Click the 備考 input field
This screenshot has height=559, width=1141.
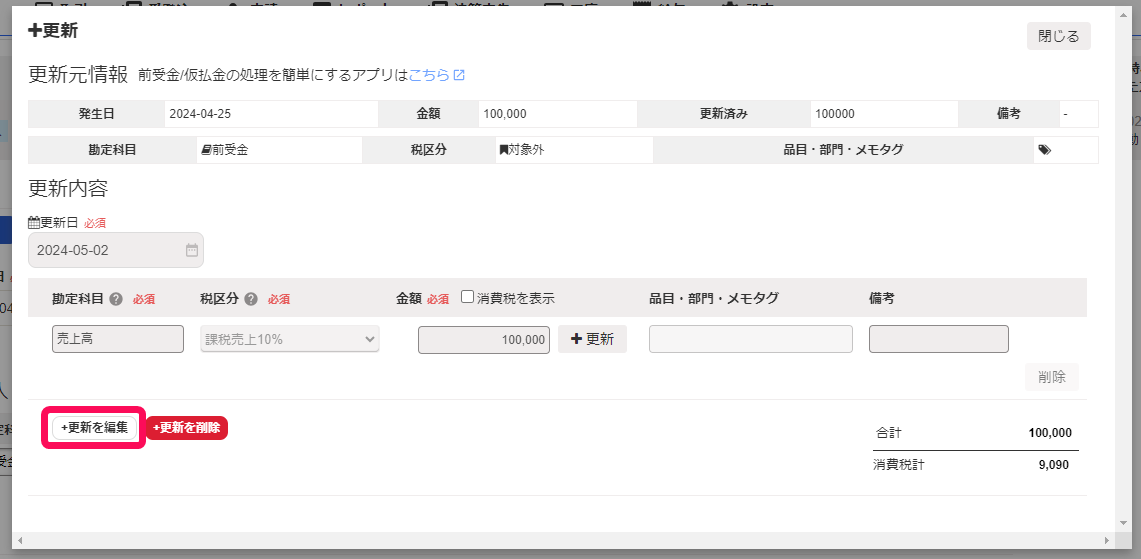(939, 339)
